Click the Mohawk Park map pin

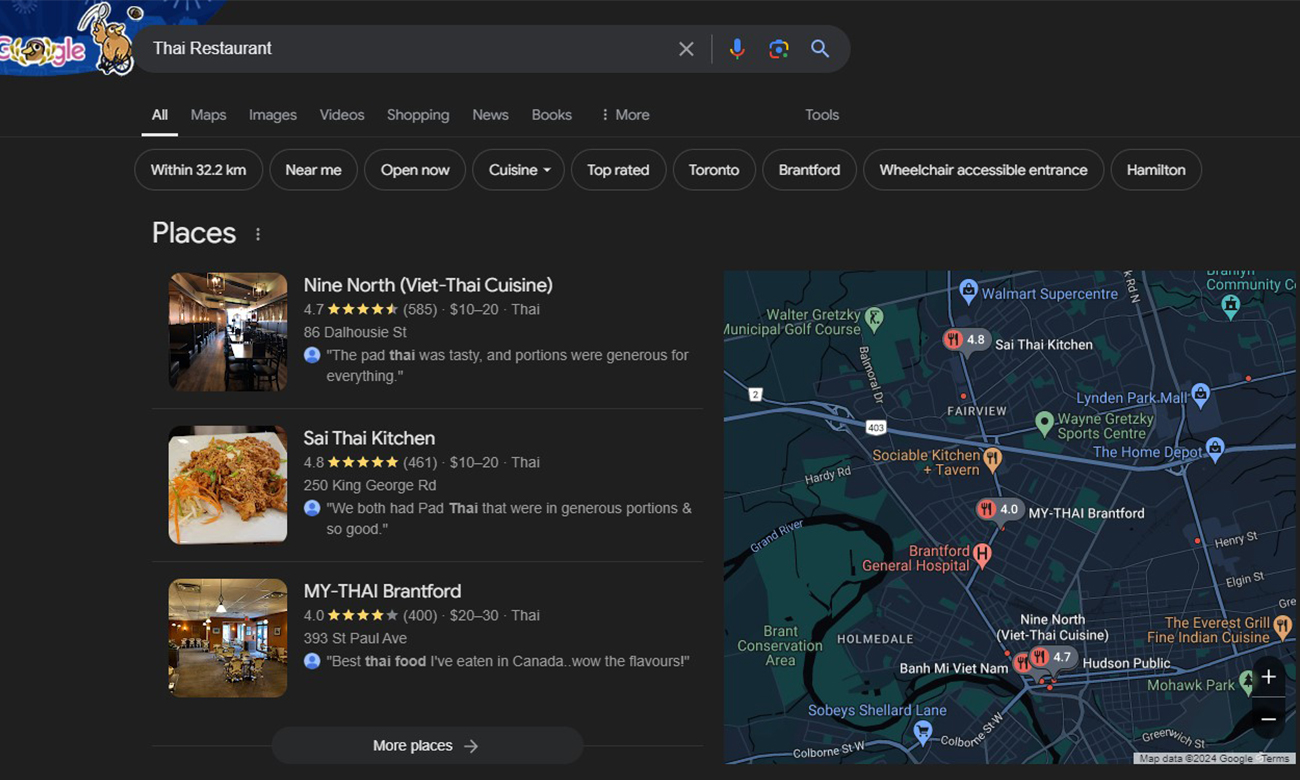[1247, 682]
